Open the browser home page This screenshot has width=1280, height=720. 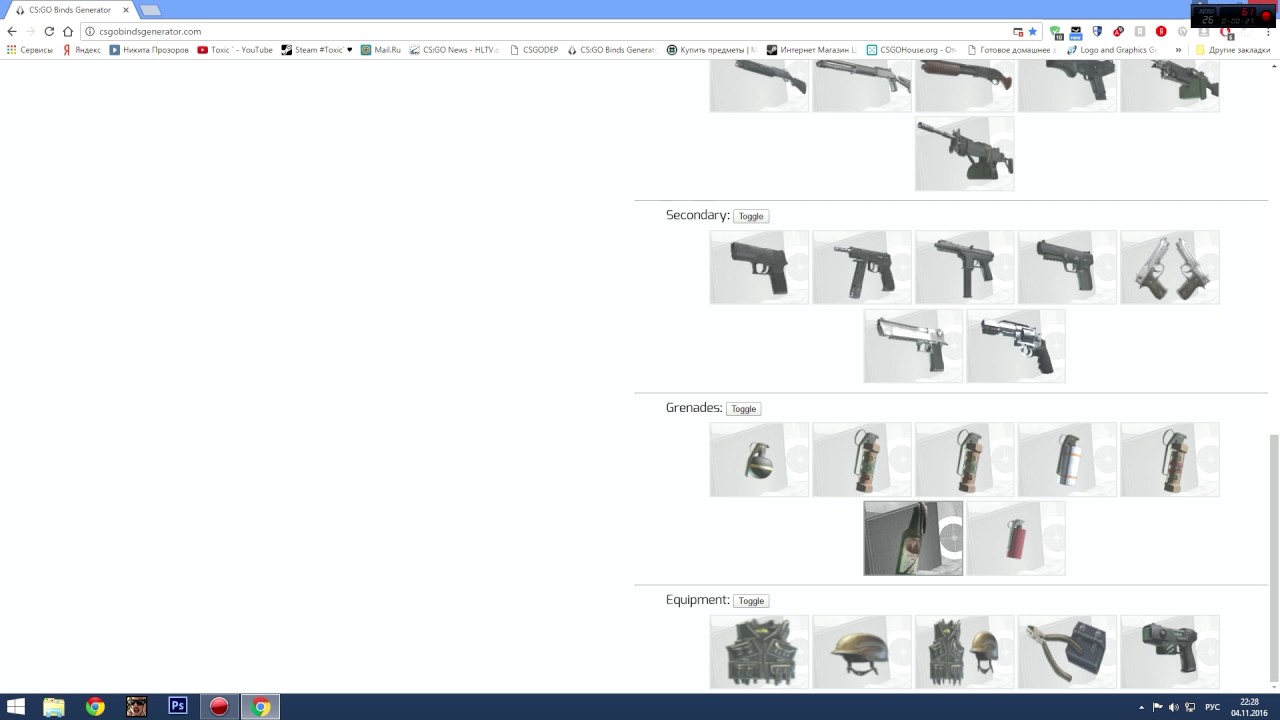point(68,31)
